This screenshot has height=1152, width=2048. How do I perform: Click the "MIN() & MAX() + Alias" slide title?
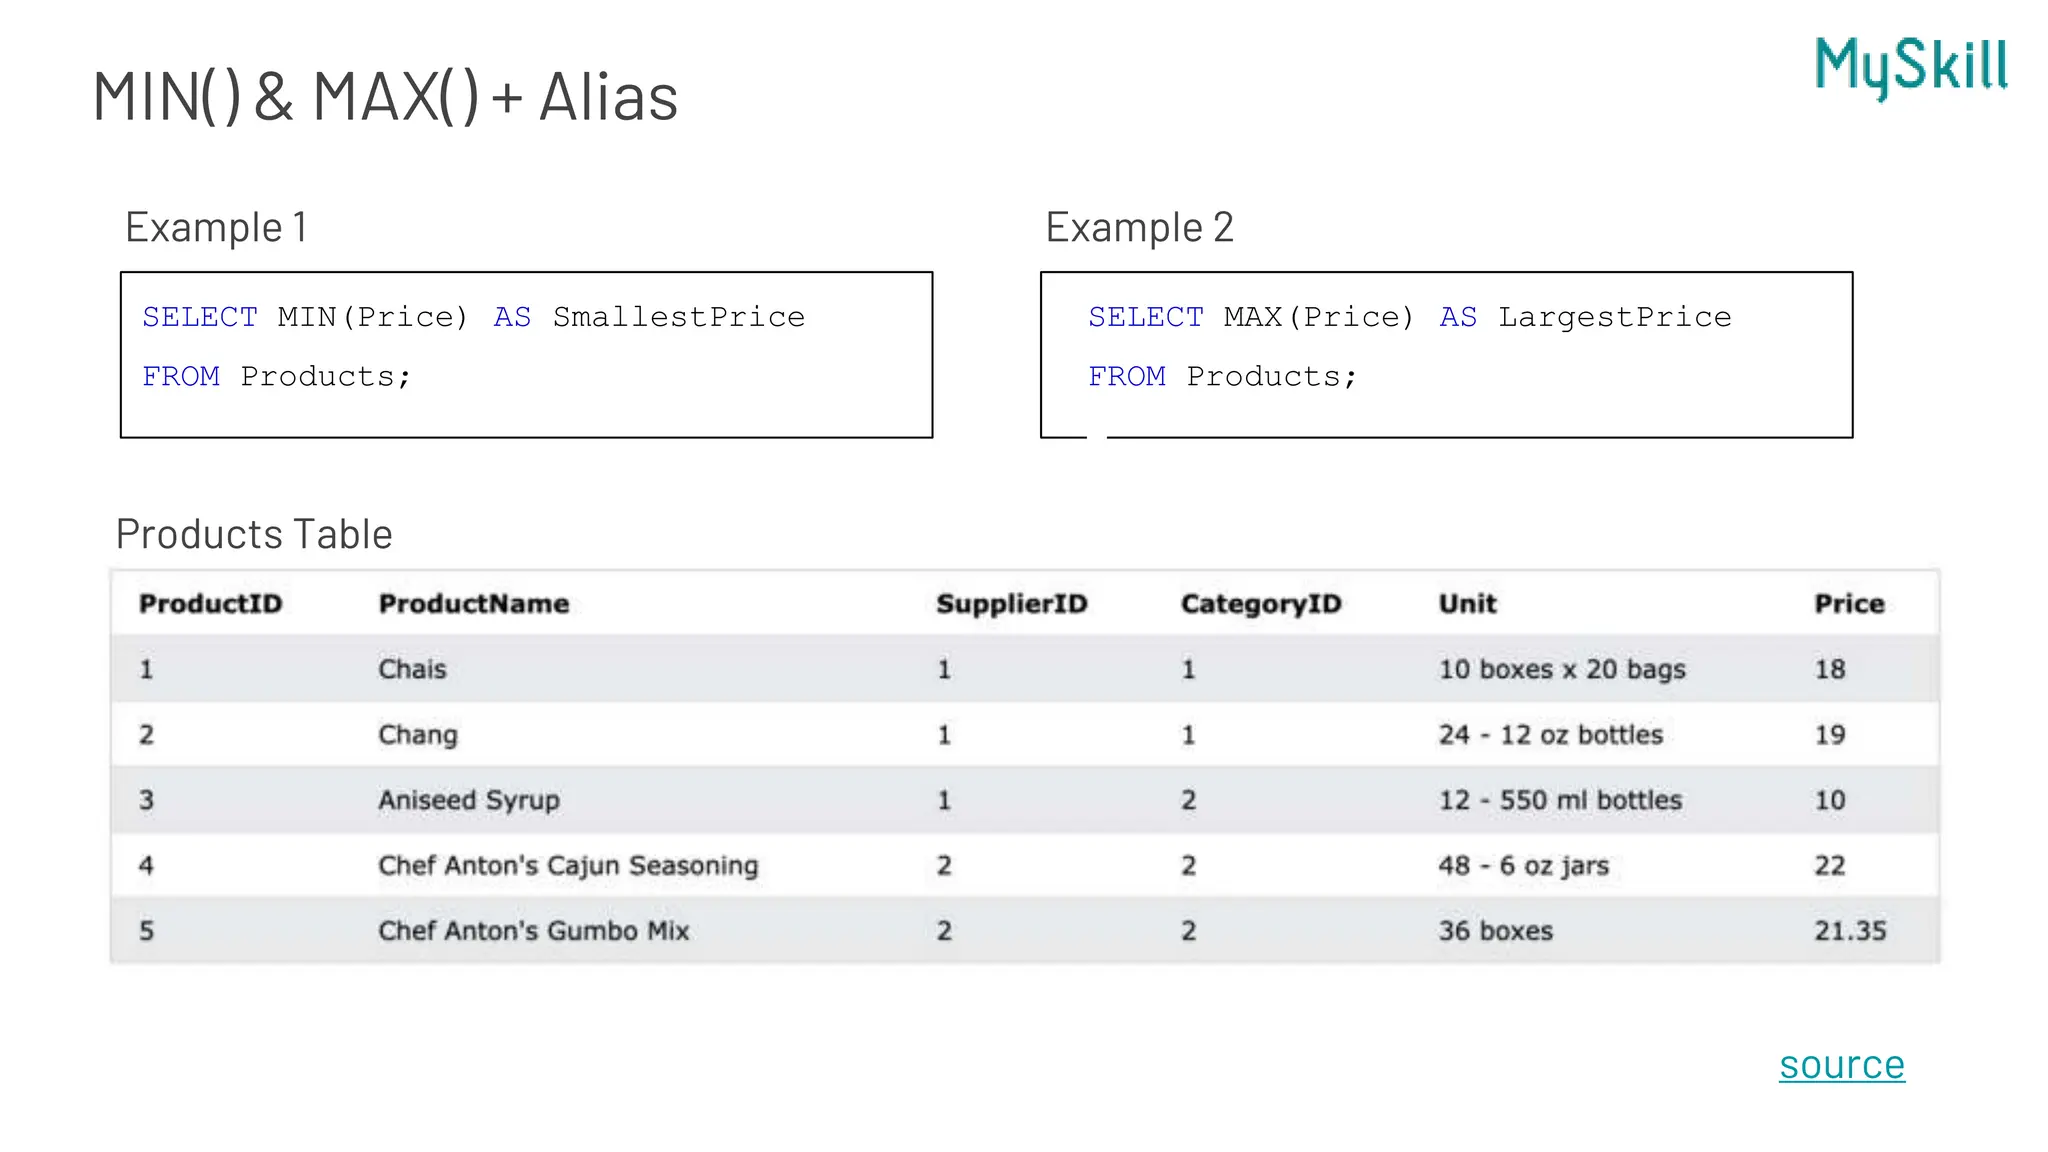pos(385,97)
